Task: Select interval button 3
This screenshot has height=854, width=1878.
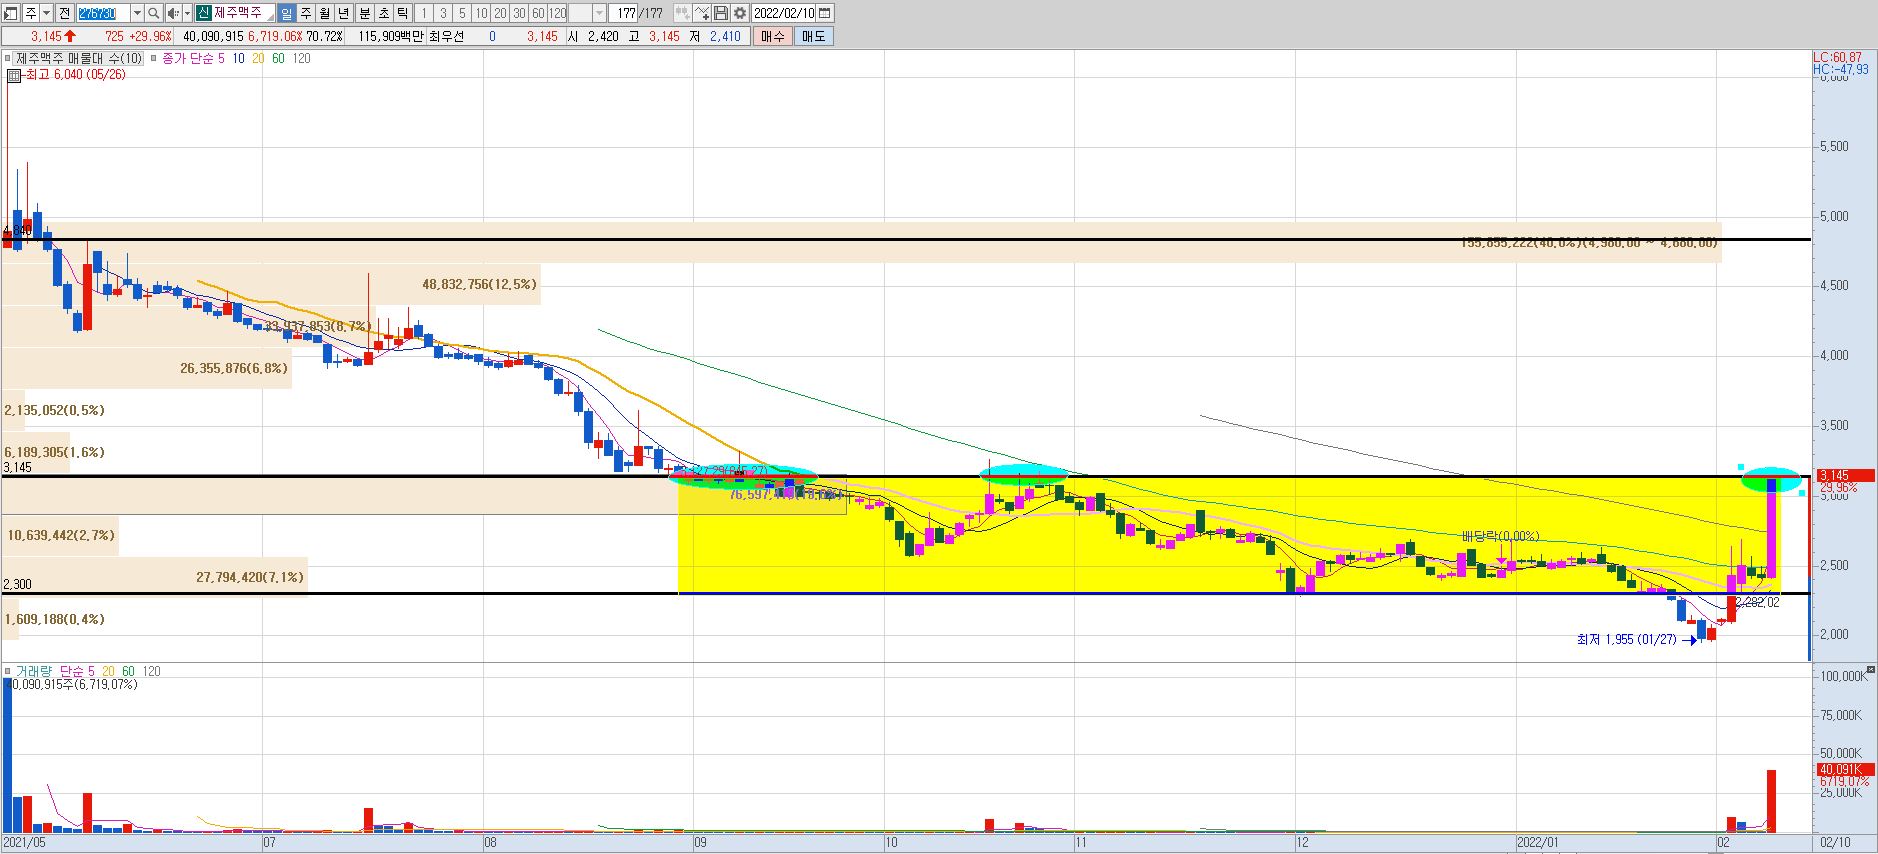Action: pyautogui.click(x=443, y=13)
